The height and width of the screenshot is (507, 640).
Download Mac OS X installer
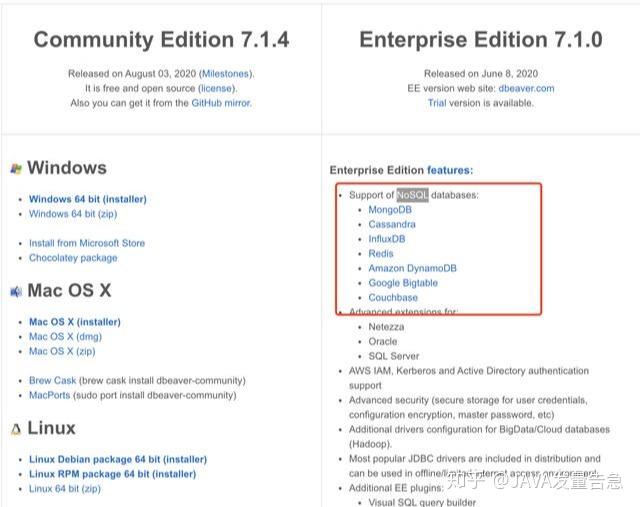click(74, 322)
